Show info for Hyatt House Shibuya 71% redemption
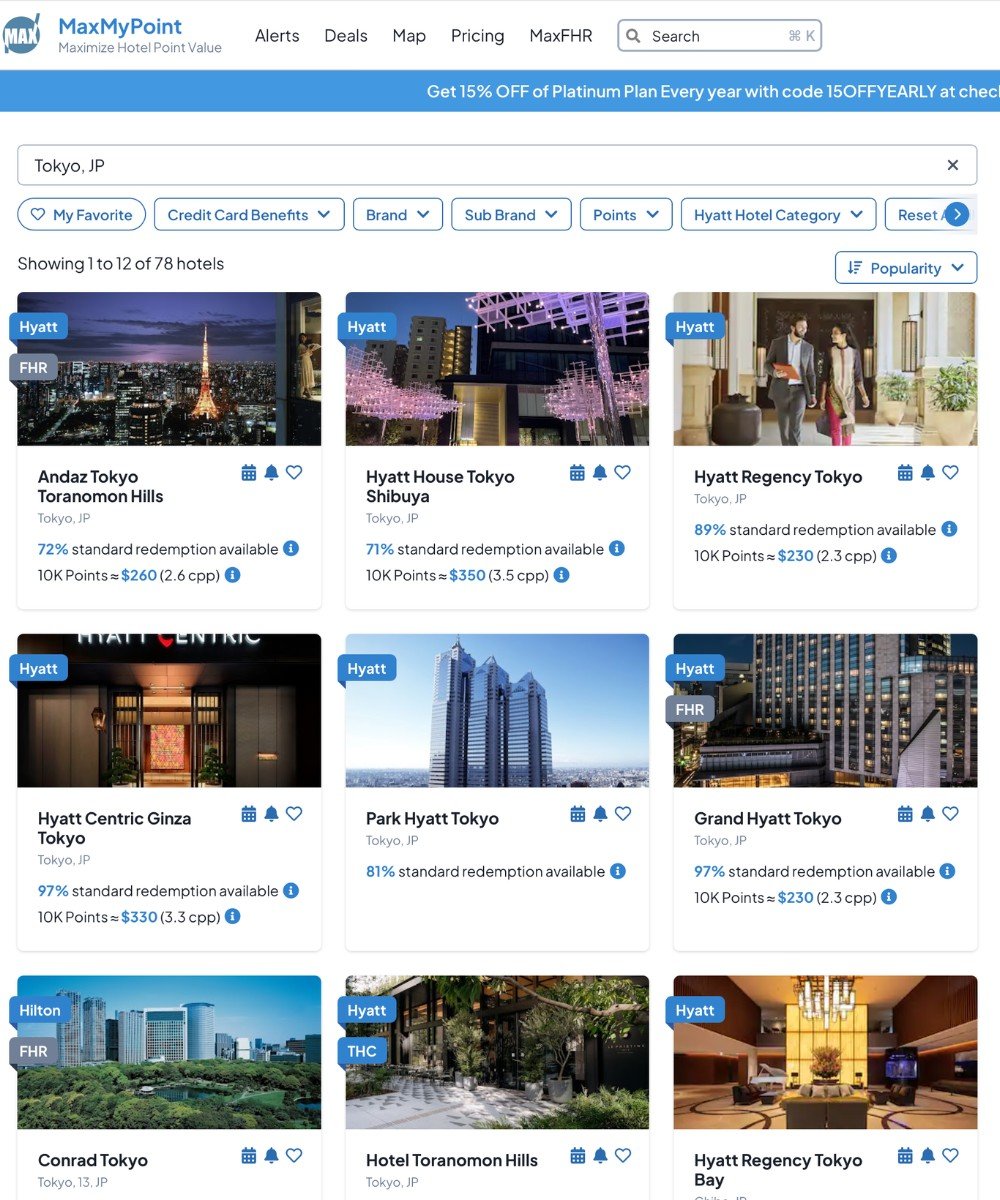 617,548
